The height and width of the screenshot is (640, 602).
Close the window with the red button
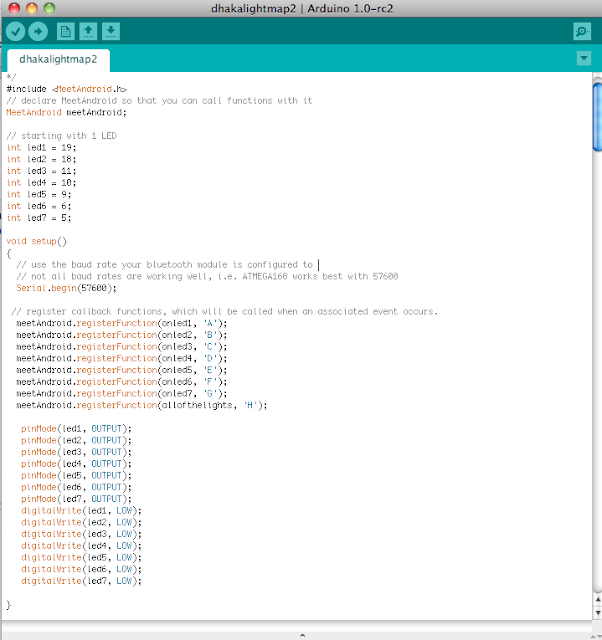(x=14, y=8)
